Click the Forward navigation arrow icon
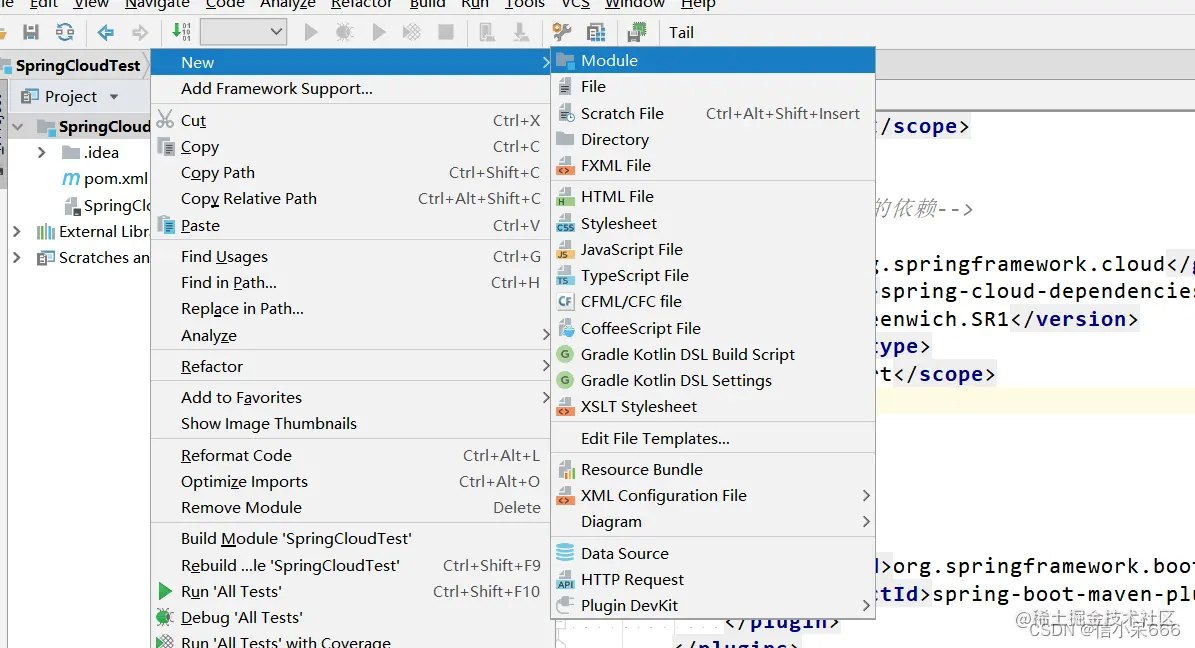Viewport: 1195px width, 648px height. (139, 32)
